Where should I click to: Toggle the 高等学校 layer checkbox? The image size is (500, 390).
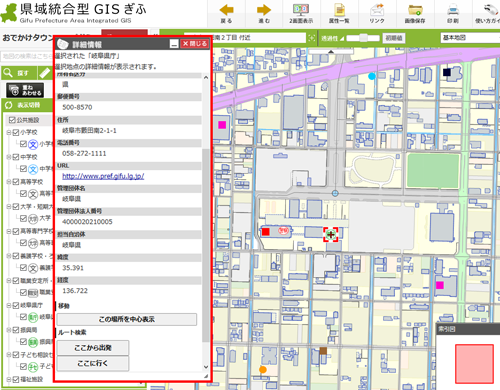click(16, 182)
